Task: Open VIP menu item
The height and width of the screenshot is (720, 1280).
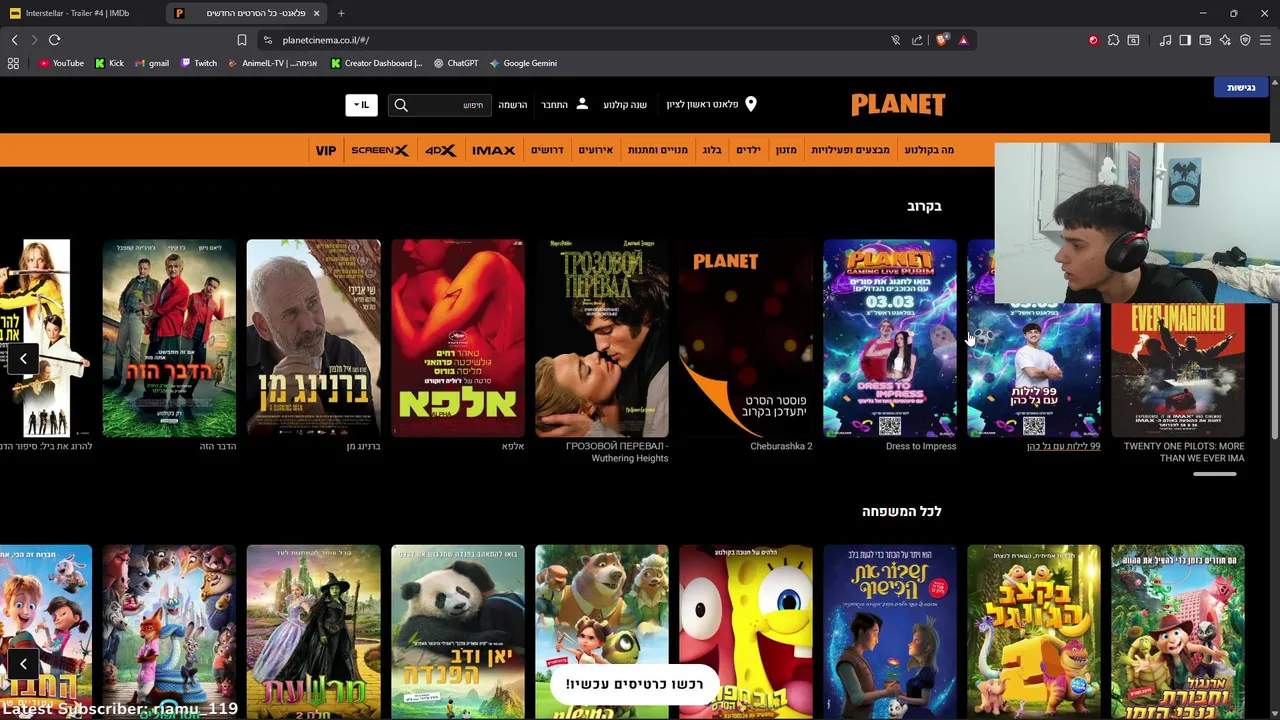Action: [326, 150]
